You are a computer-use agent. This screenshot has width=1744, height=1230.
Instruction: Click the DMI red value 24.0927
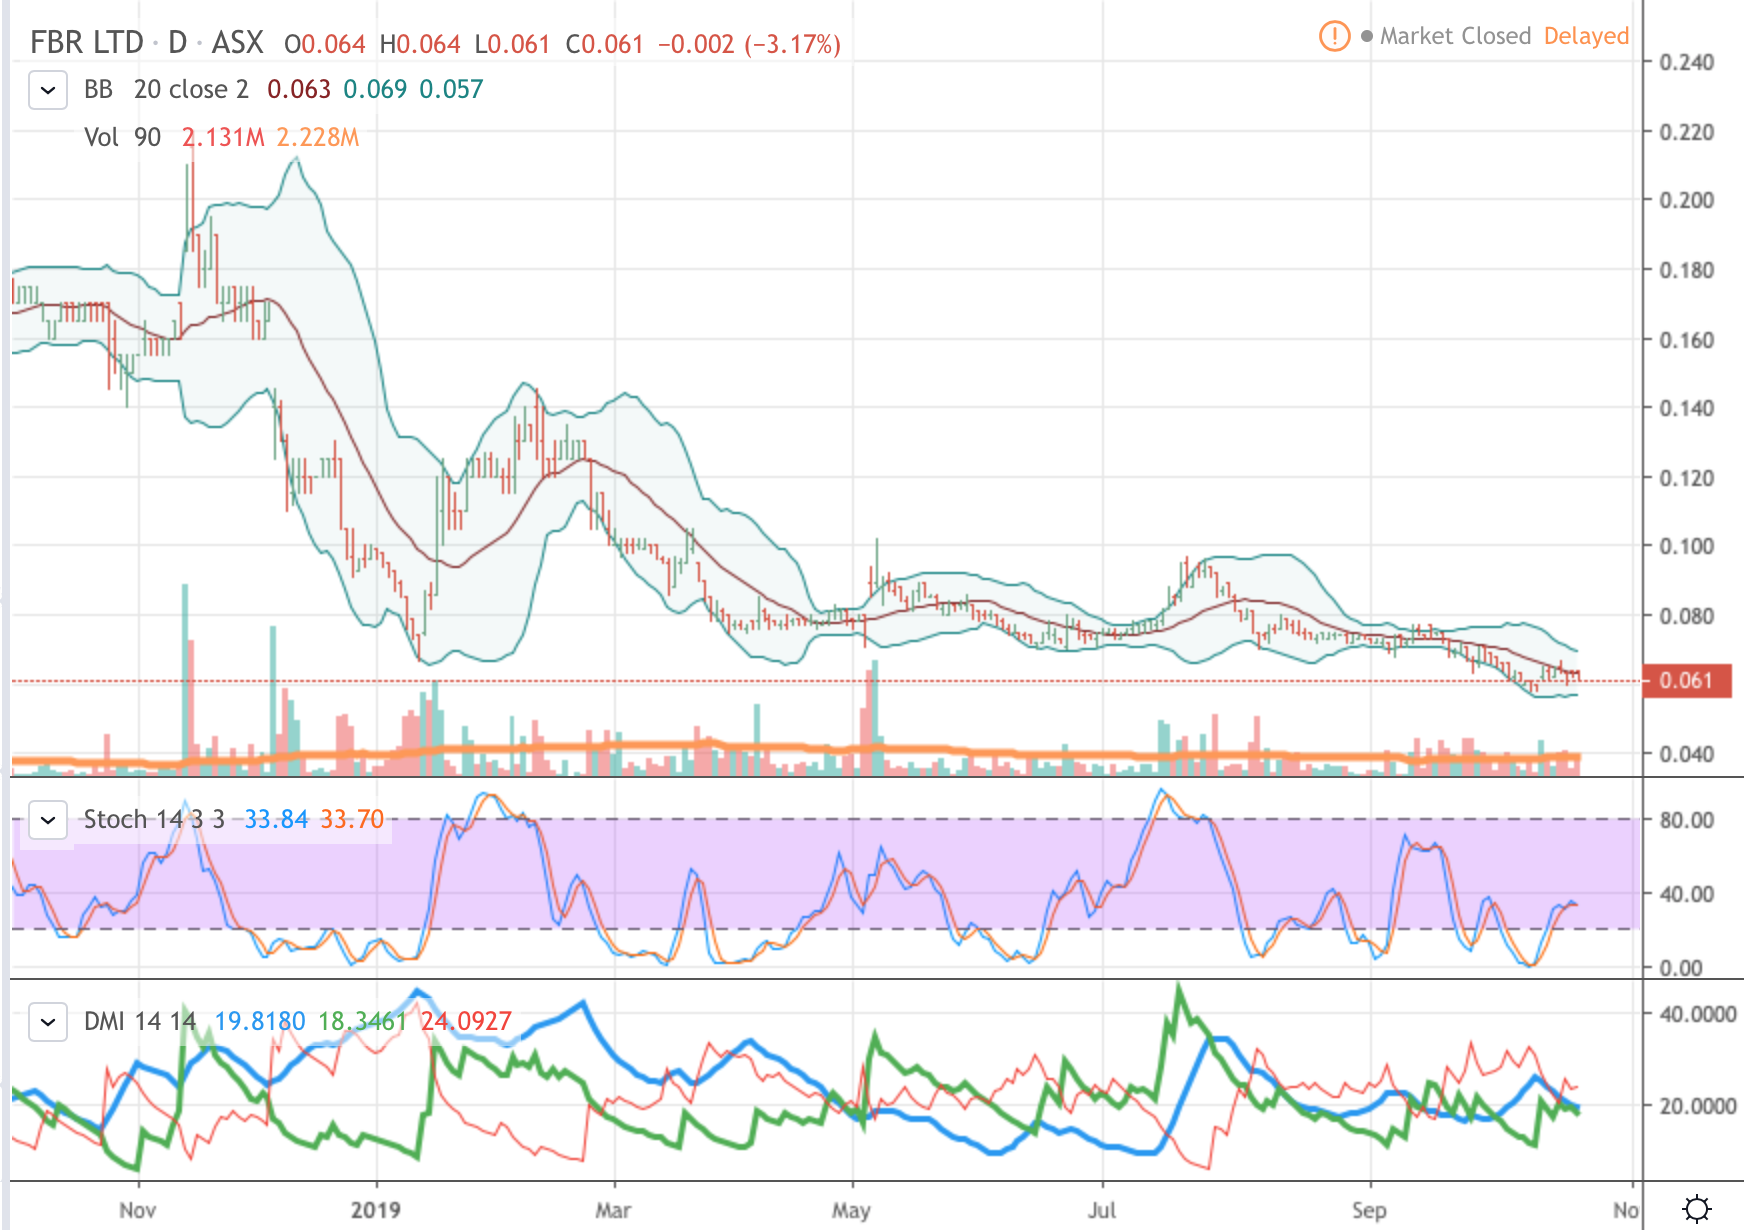[466, 1021]
